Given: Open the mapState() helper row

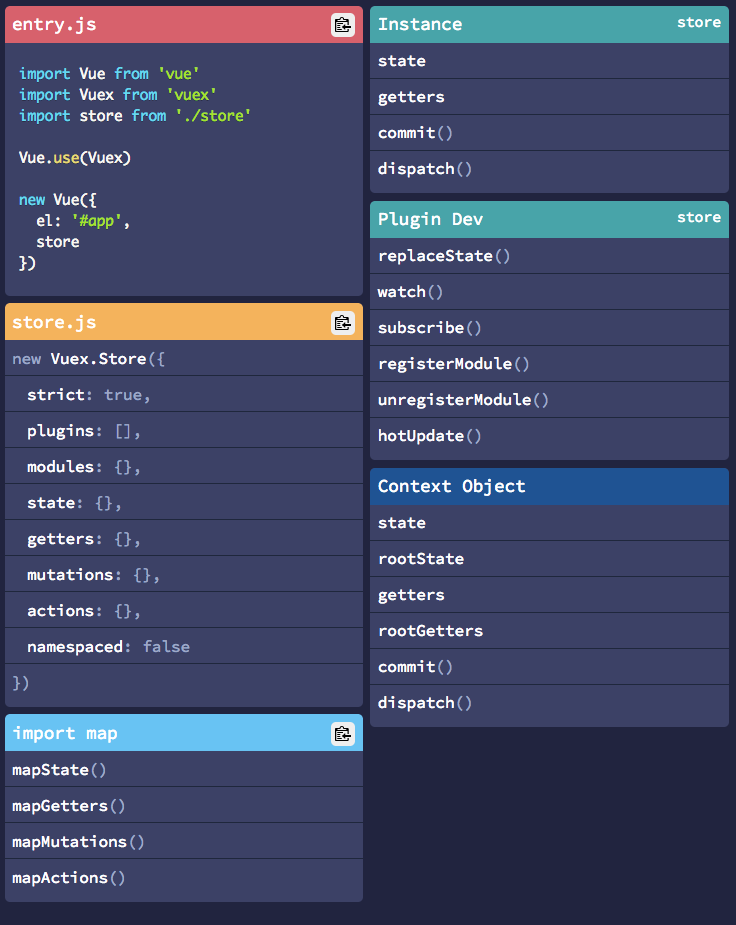Looking at the screenshot, I should coord(183,770).
